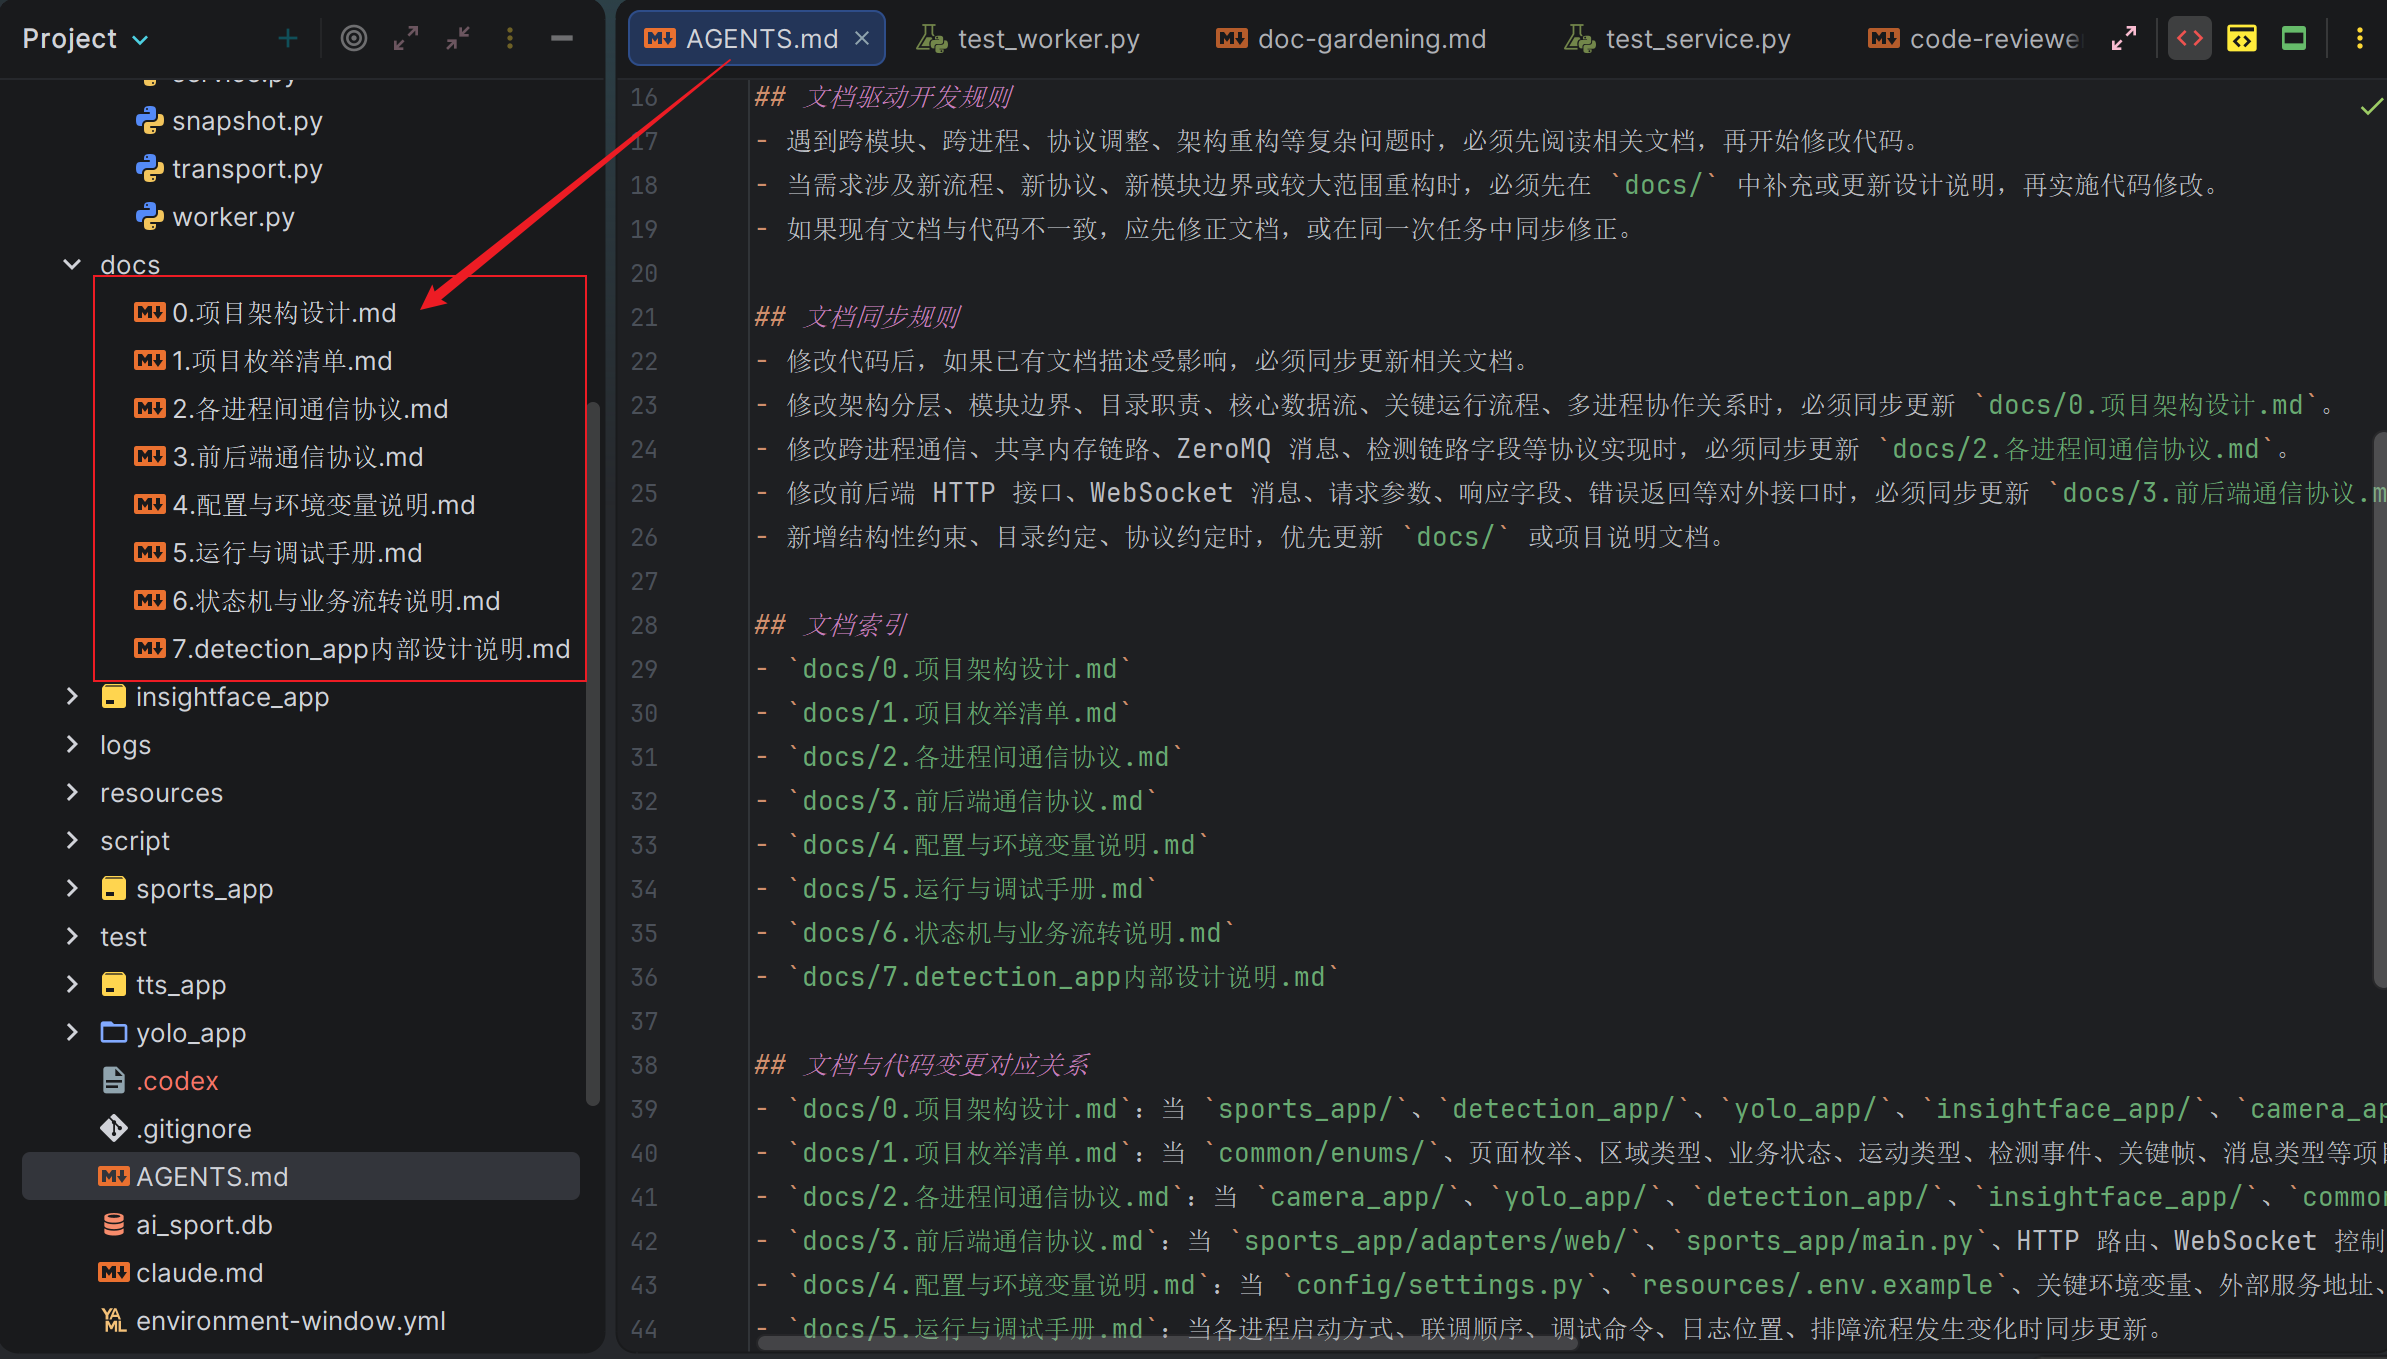This screenshot has height=1359, width=2387.
Task: Expand the insightface_app folder
Action: [72, 697]
